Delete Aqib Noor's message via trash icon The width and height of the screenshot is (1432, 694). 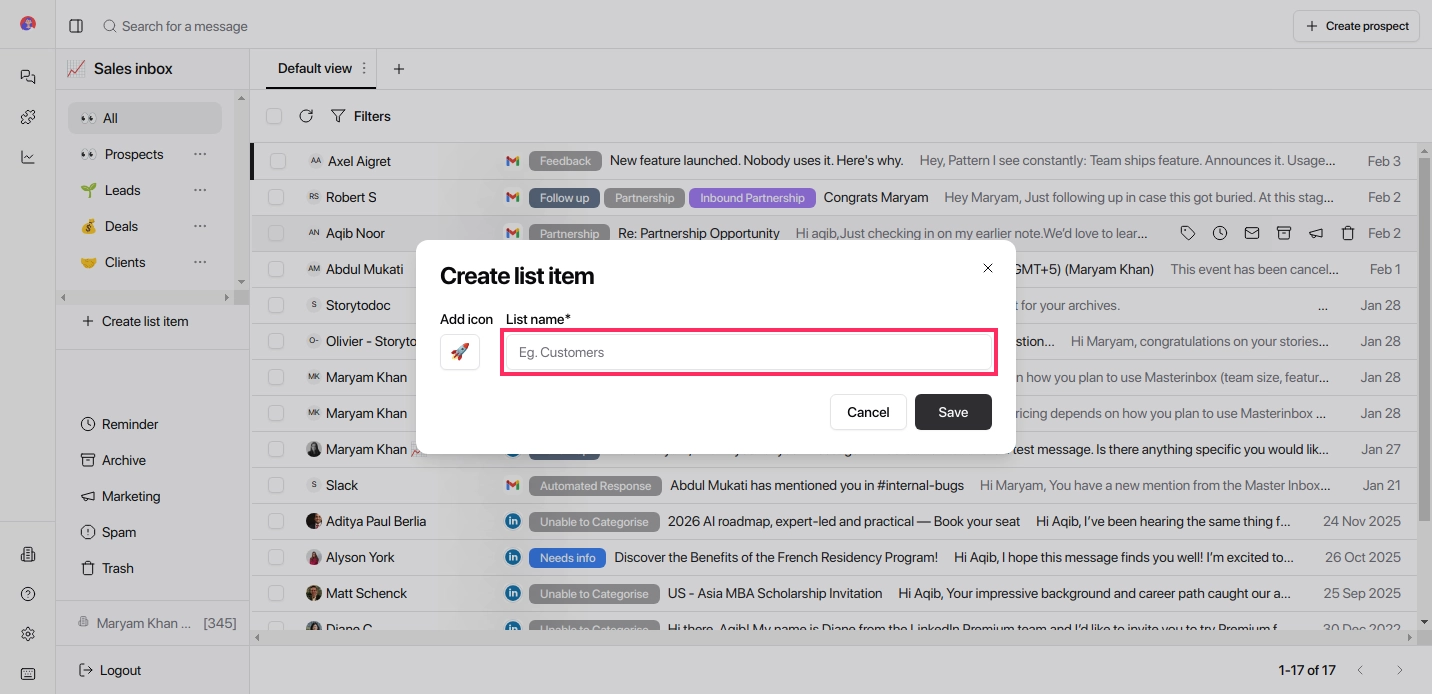tap(1348, 233)
